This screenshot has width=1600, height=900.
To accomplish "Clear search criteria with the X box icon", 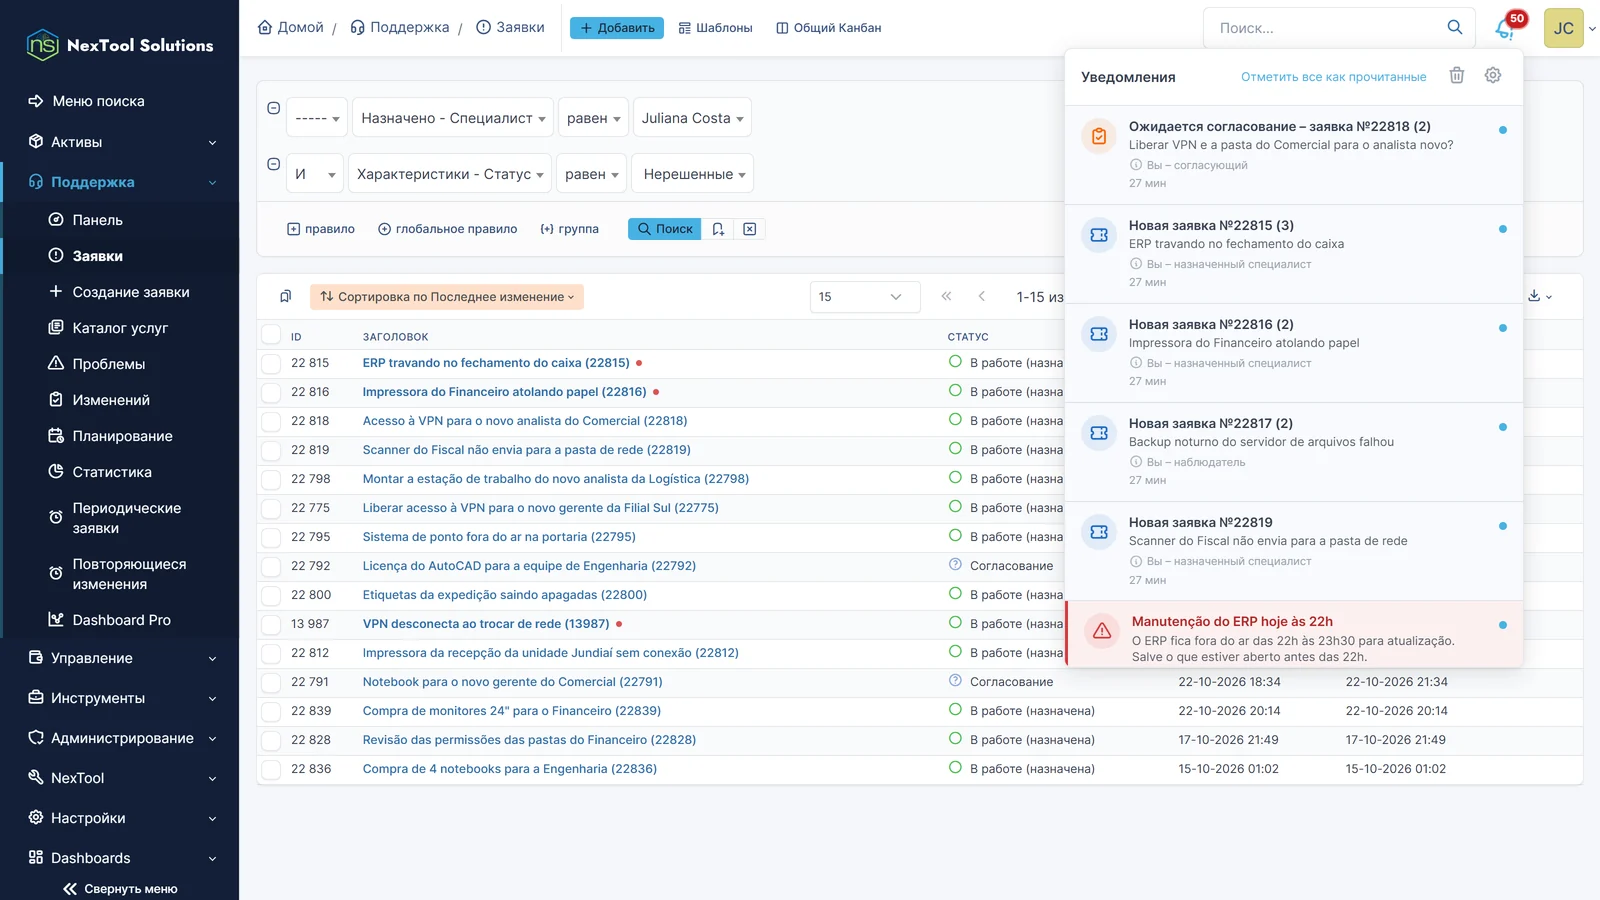I will 750,229.
